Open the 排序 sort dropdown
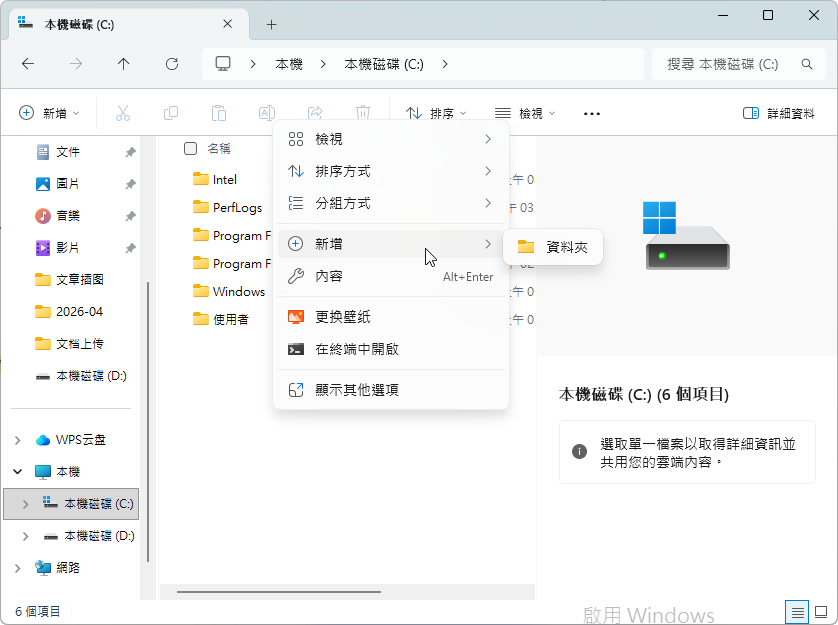Screen dimensions: 838x625 (x=437, y=114)
